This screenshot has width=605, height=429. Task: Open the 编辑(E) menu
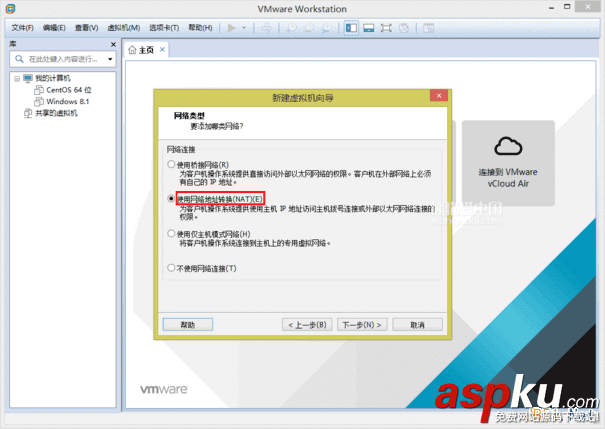click(54, 28)
